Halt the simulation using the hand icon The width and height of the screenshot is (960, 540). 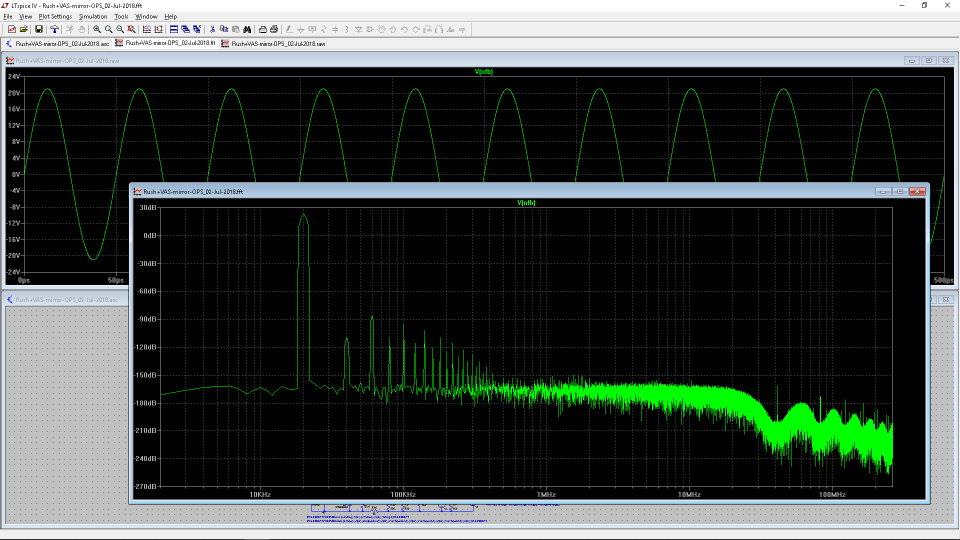pos(81,29)
